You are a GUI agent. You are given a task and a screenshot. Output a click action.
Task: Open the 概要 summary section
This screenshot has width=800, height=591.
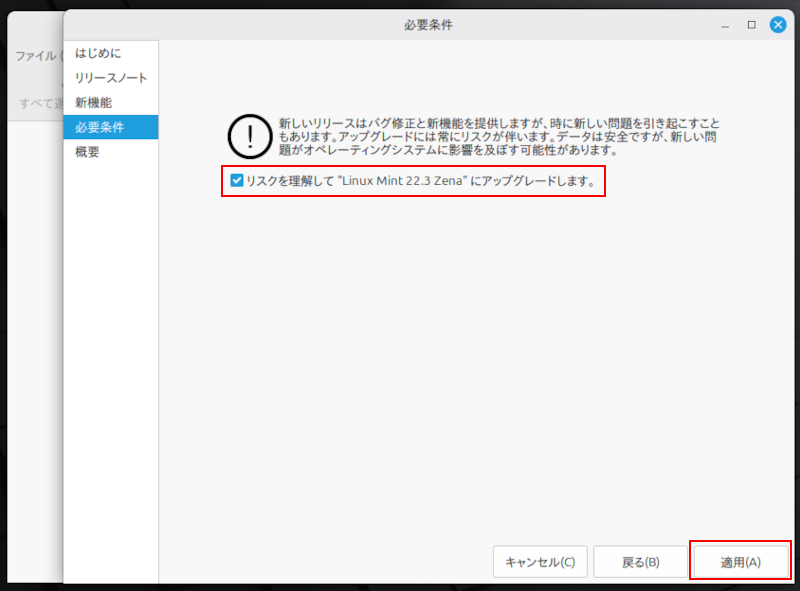[x=85, y=151]
